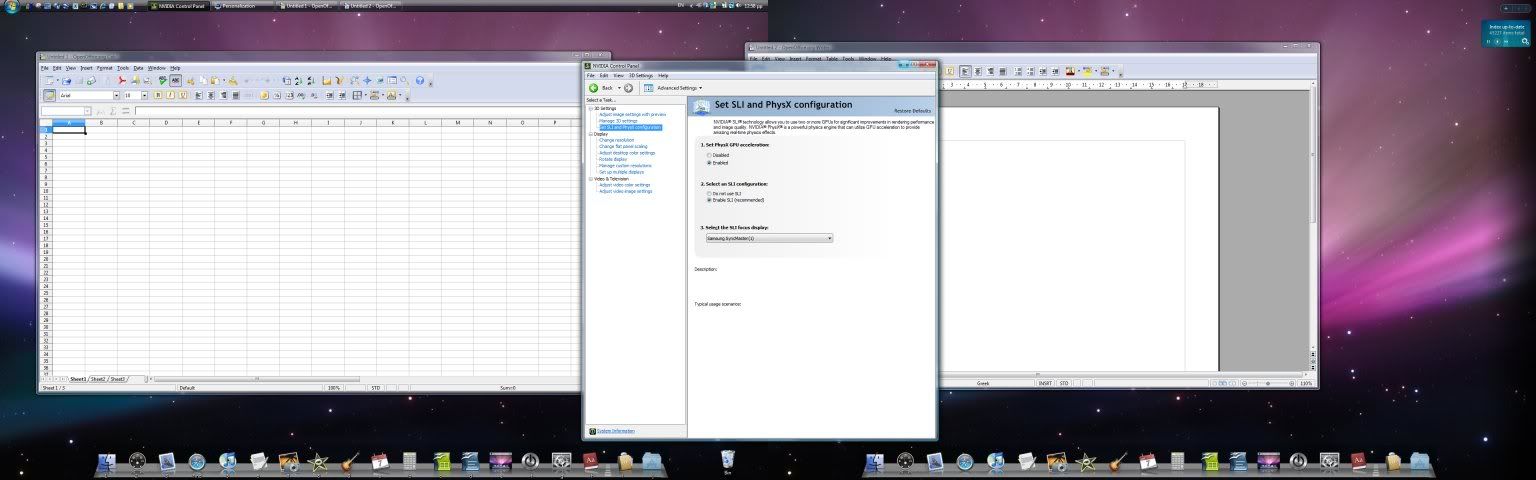Click Justified icon in Writer toolbar
1536x480 pixels.
[1003, 72]
